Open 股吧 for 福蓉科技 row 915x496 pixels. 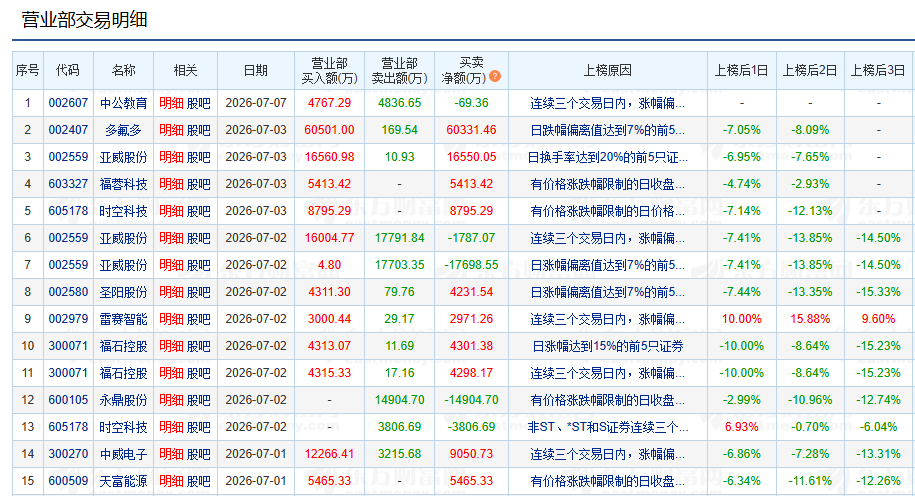pyautogui.click(x=198, y=184)
